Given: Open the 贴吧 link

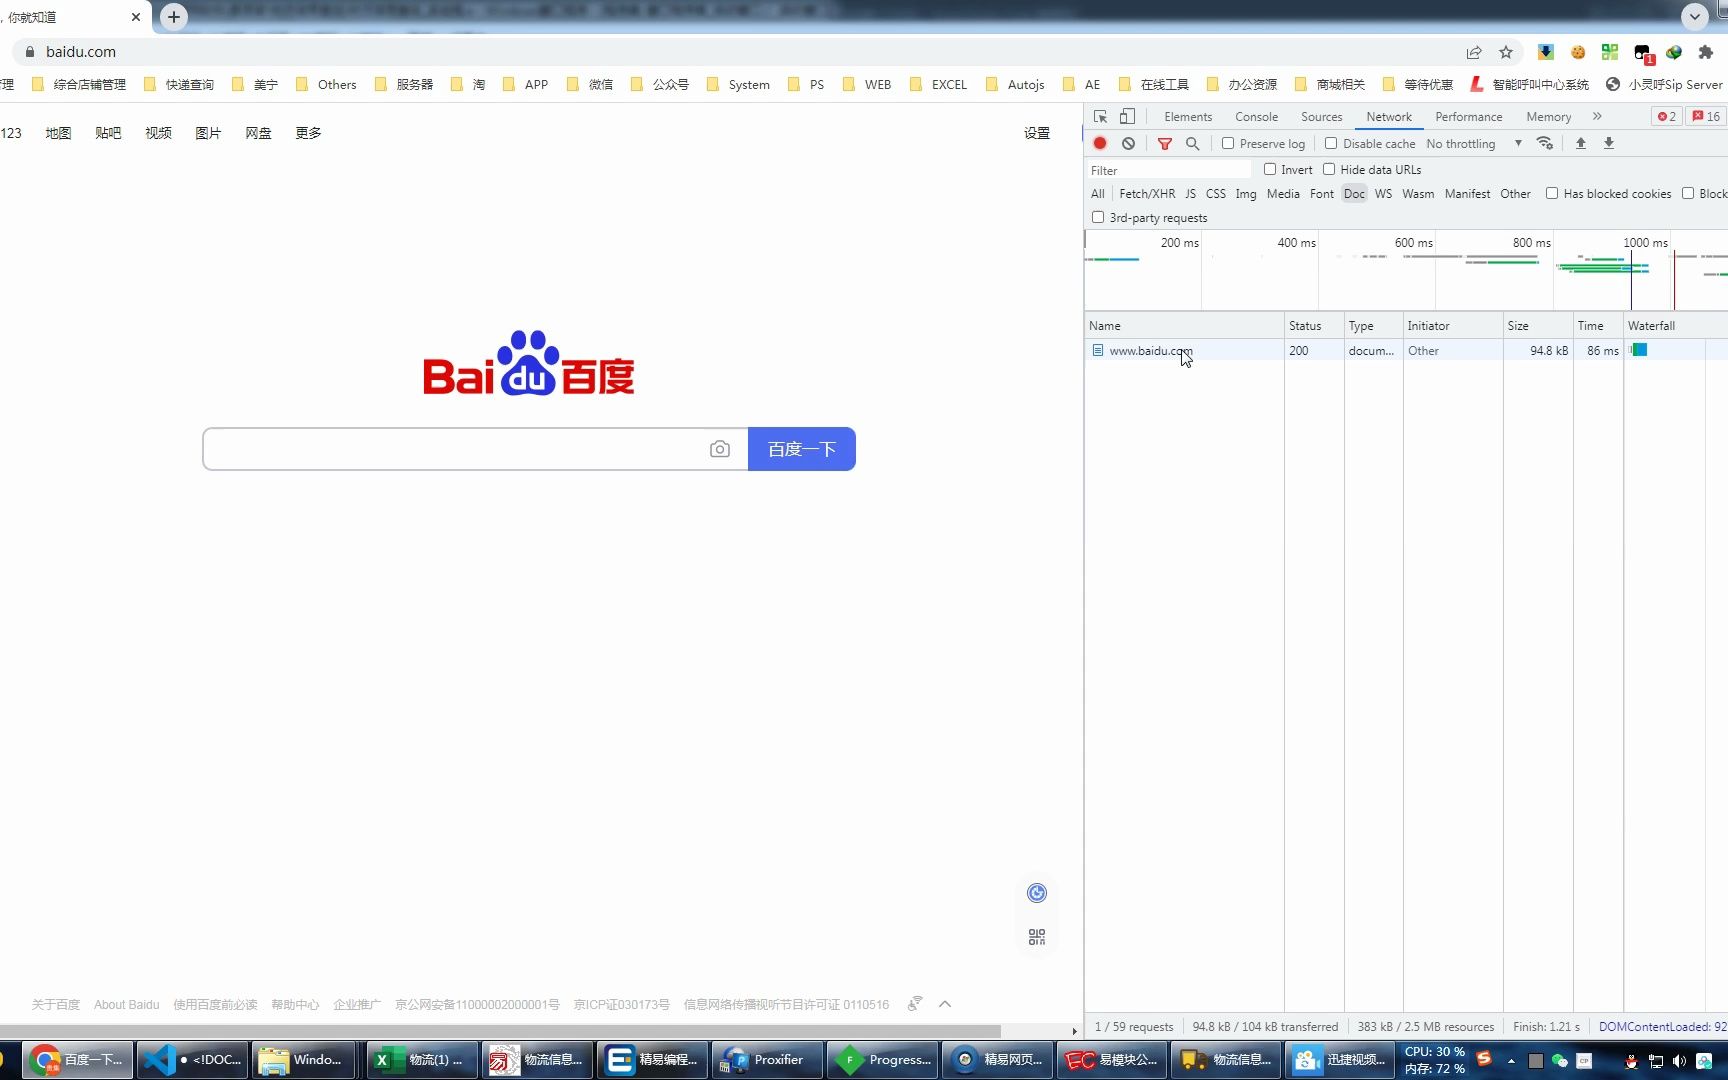Looking at the screenshot, I should [x=108, y=133].
